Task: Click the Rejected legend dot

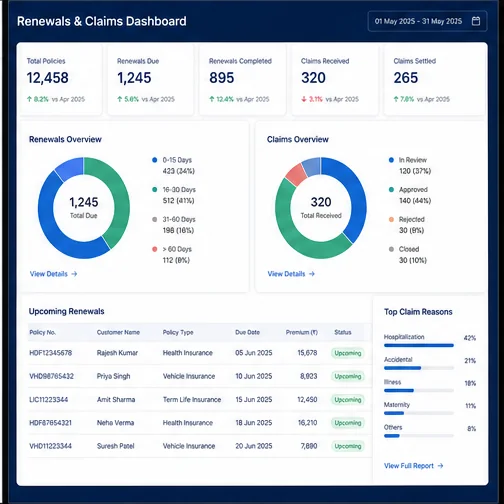Action: pos(391,219)
